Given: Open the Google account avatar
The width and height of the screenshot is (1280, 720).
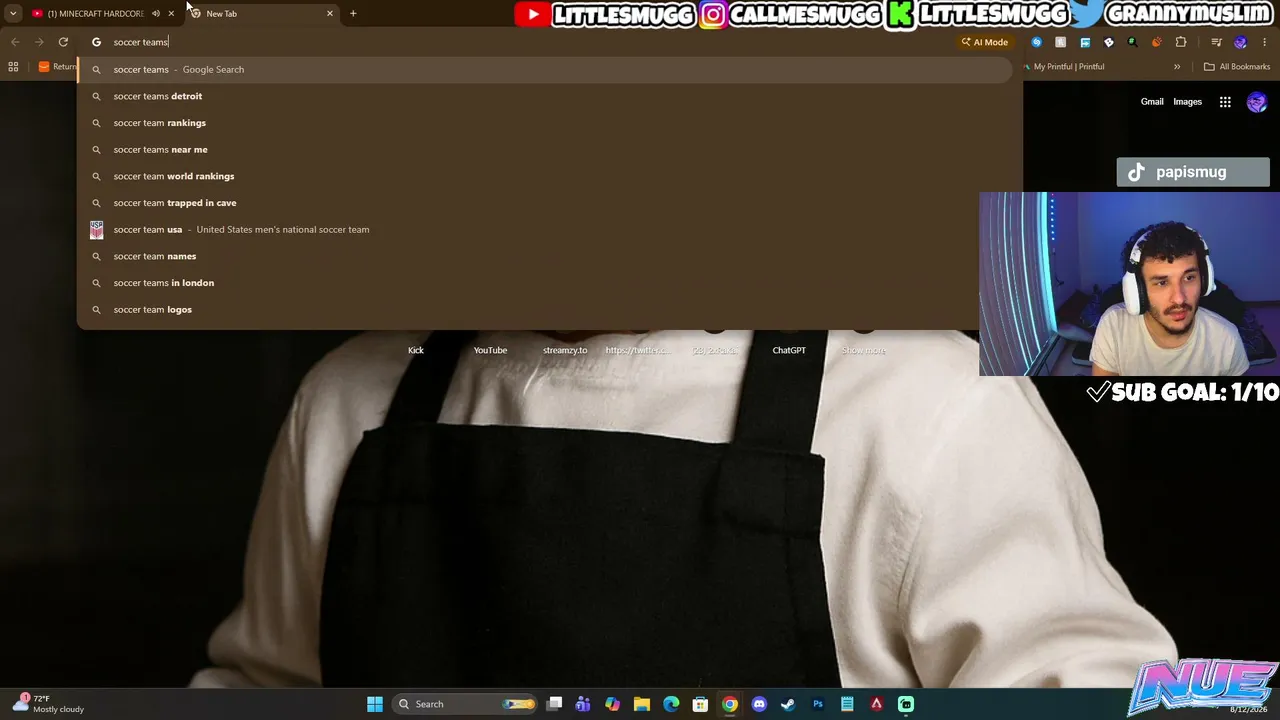Looking at the screenshot, I should (1257, 102).
